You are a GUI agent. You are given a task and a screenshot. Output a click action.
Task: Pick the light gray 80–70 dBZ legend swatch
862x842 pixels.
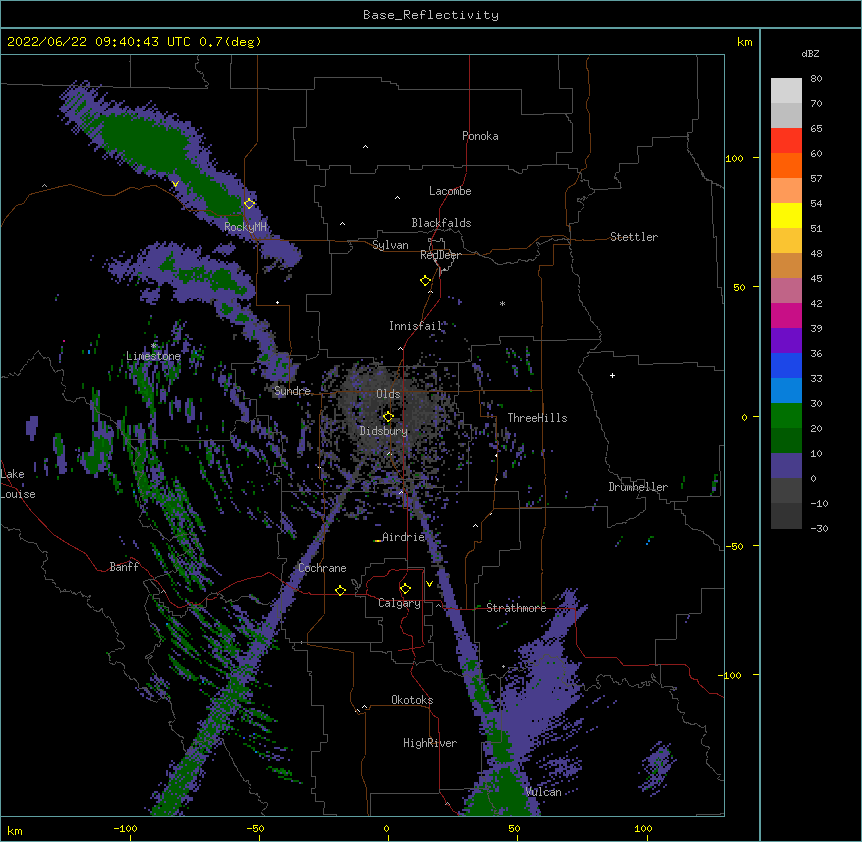786,91
